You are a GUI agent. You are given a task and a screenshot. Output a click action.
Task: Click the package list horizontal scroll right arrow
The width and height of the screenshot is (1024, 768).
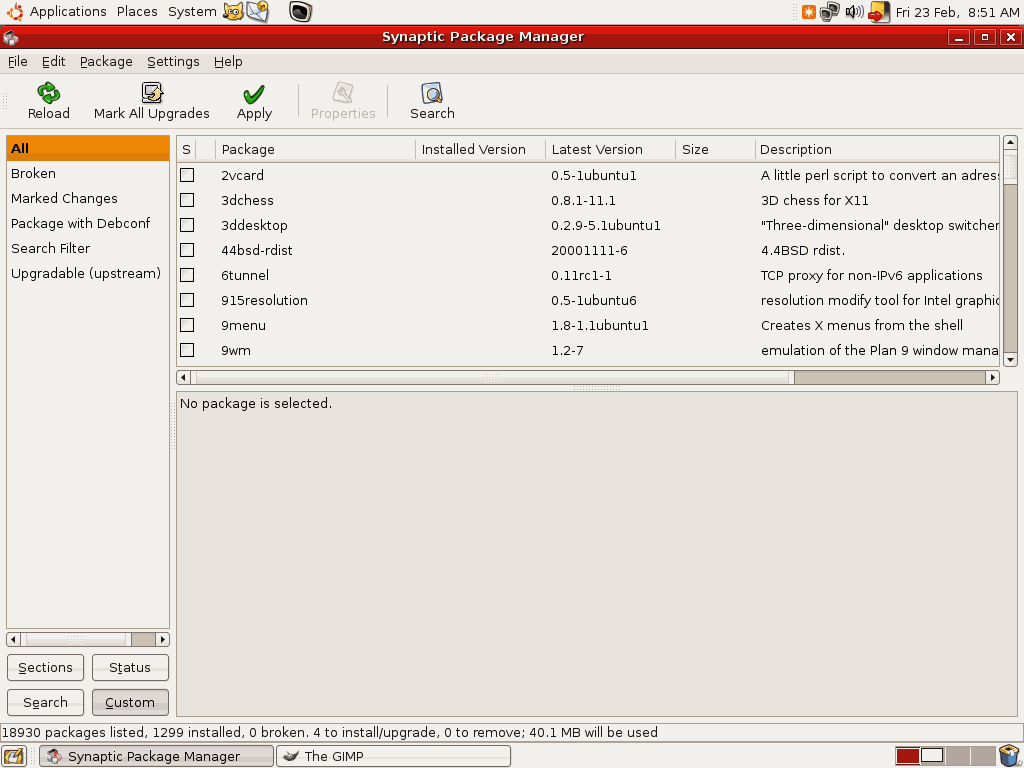pyautogui.click(x=993, y=377)
